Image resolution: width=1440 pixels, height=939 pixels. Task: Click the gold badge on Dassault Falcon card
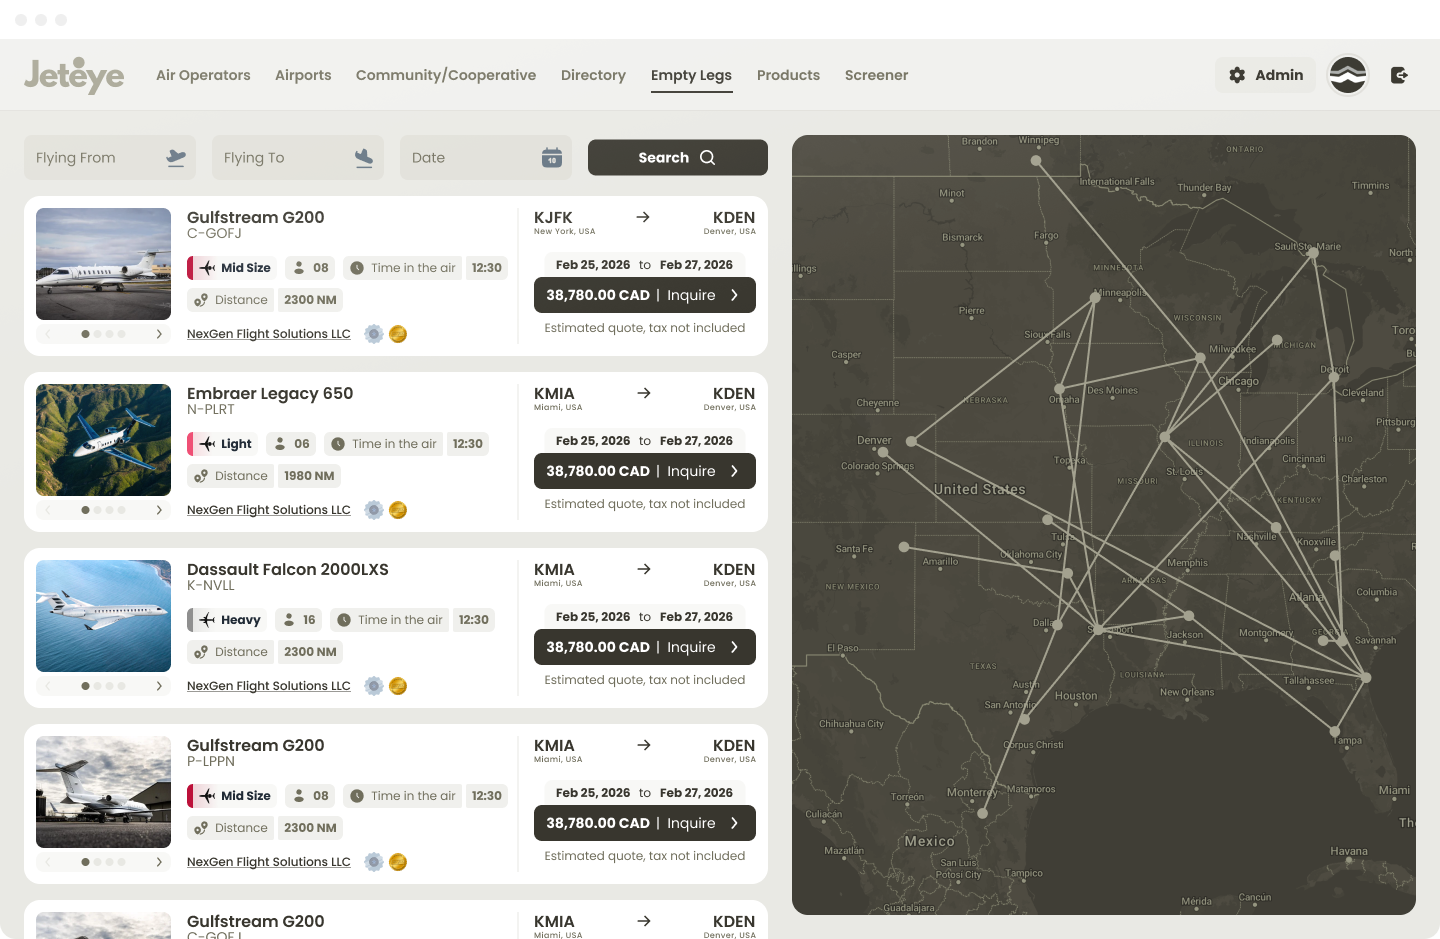click(x=398, y=686)
